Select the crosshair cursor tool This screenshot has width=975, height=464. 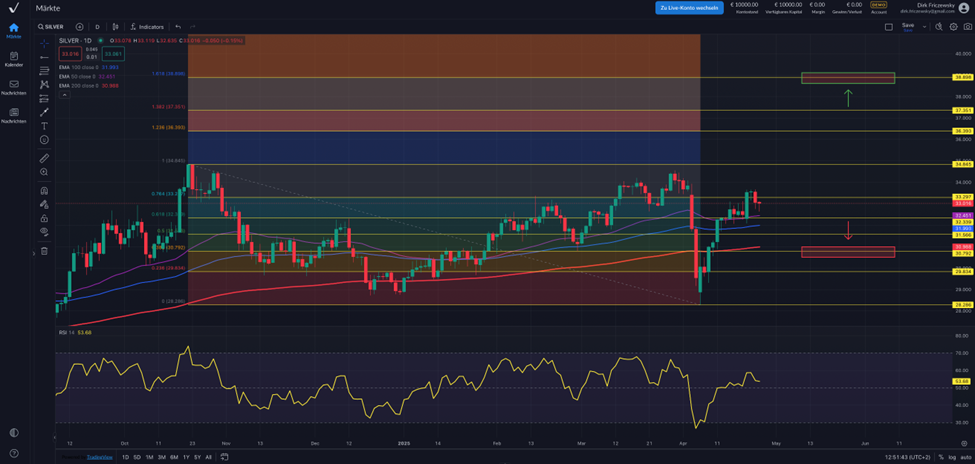[x=44, y=44]
